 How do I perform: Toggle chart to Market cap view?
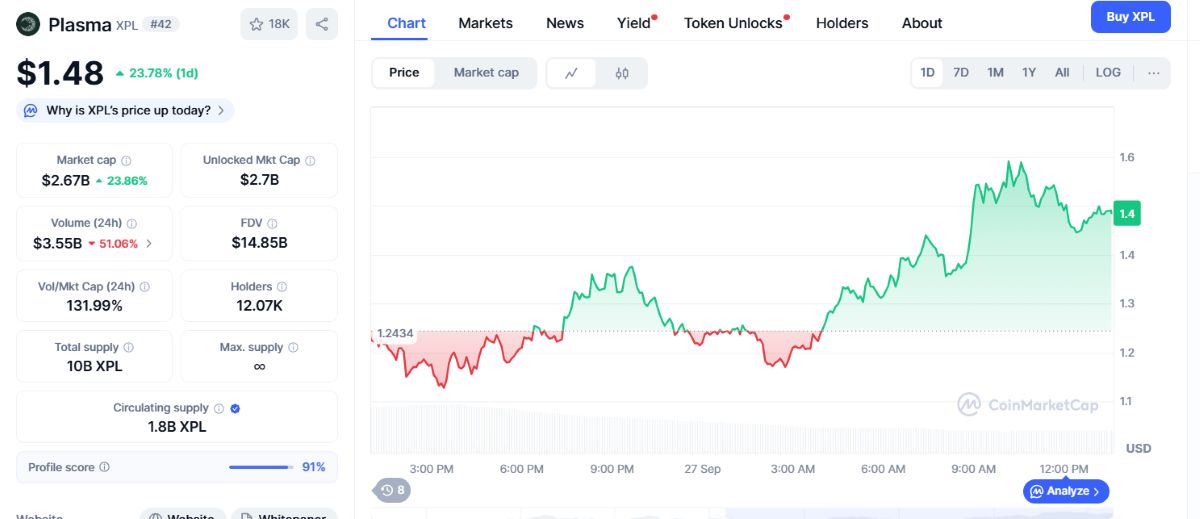click(486, 73)
